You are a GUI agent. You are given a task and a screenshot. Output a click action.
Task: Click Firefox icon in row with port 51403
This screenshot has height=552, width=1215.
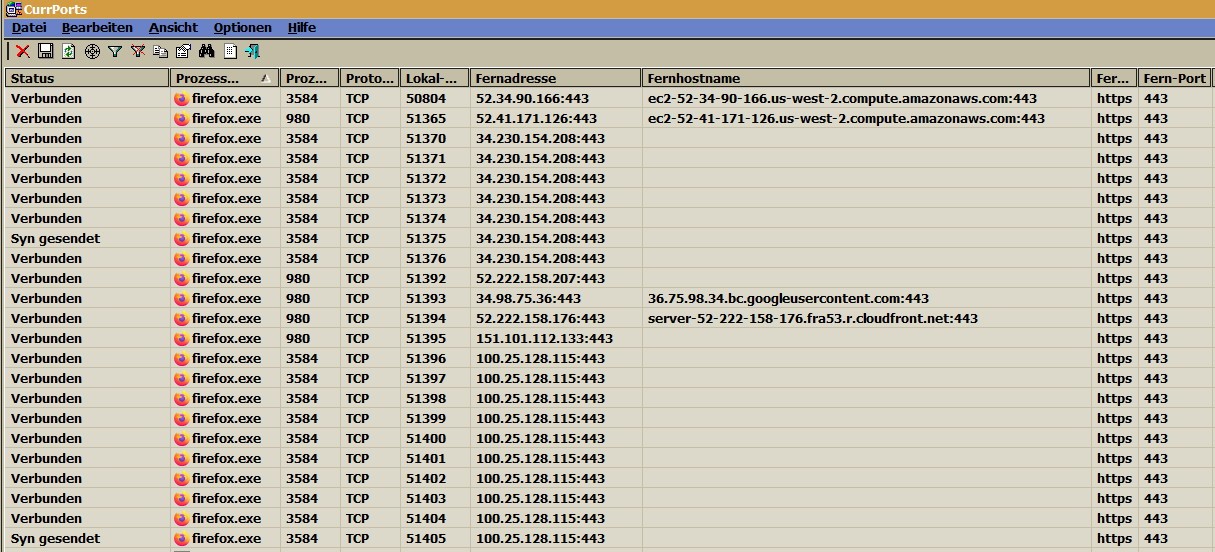point(181,498)
